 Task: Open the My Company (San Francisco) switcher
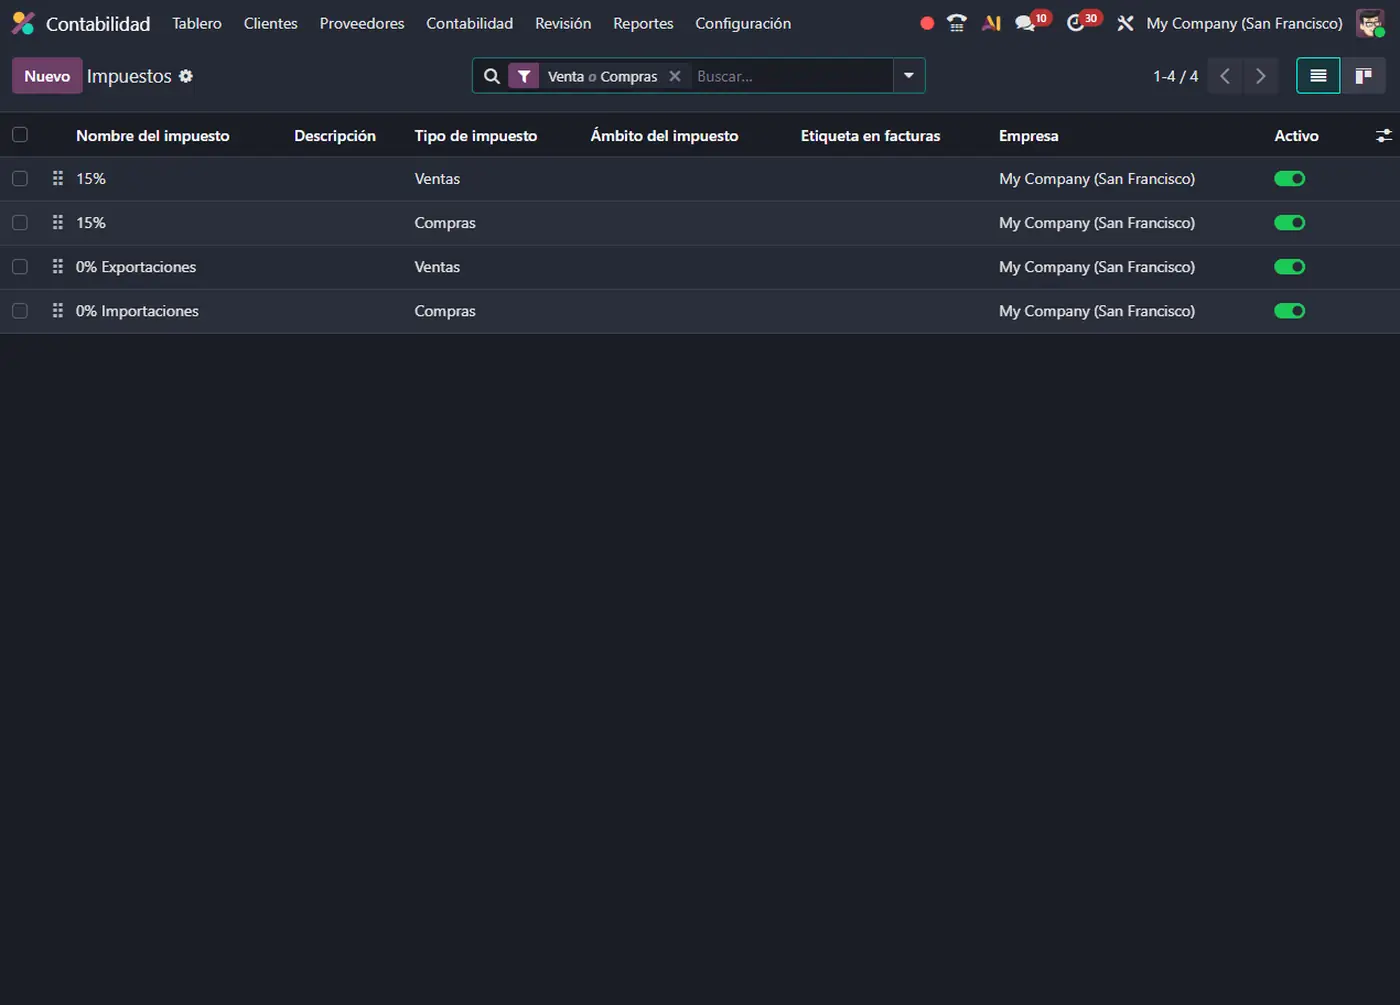[x=1244, y=23]
